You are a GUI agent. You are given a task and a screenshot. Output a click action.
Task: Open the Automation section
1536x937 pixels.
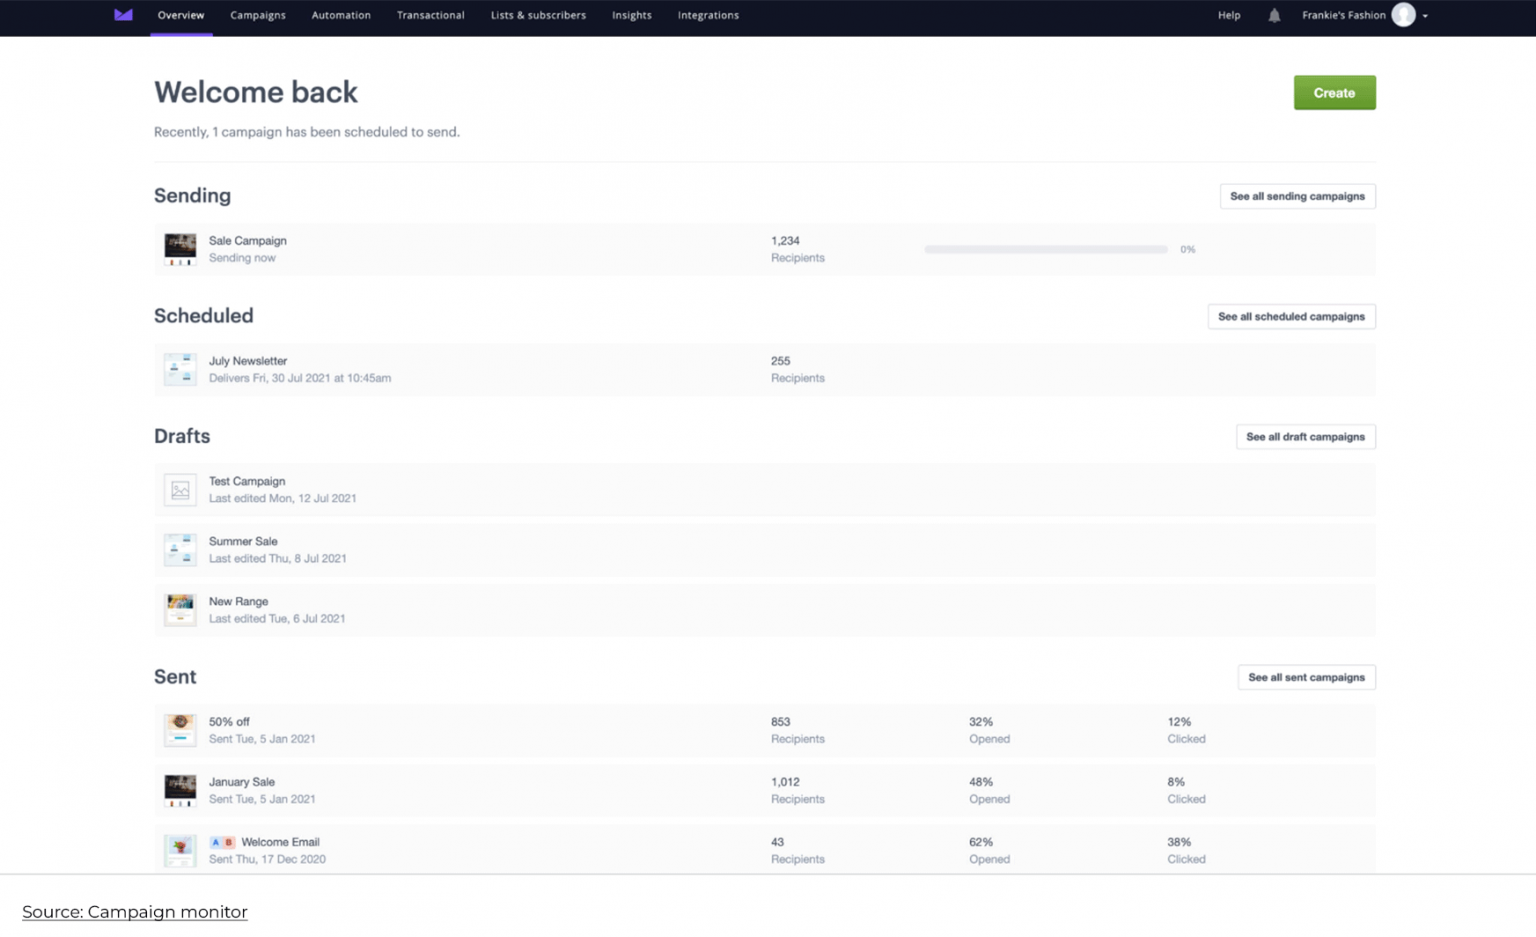click(341, 15)
